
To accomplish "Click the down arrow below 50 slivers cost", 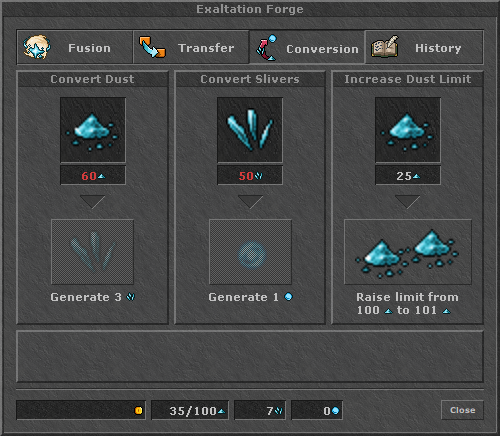I will click(x=250, y=202).
